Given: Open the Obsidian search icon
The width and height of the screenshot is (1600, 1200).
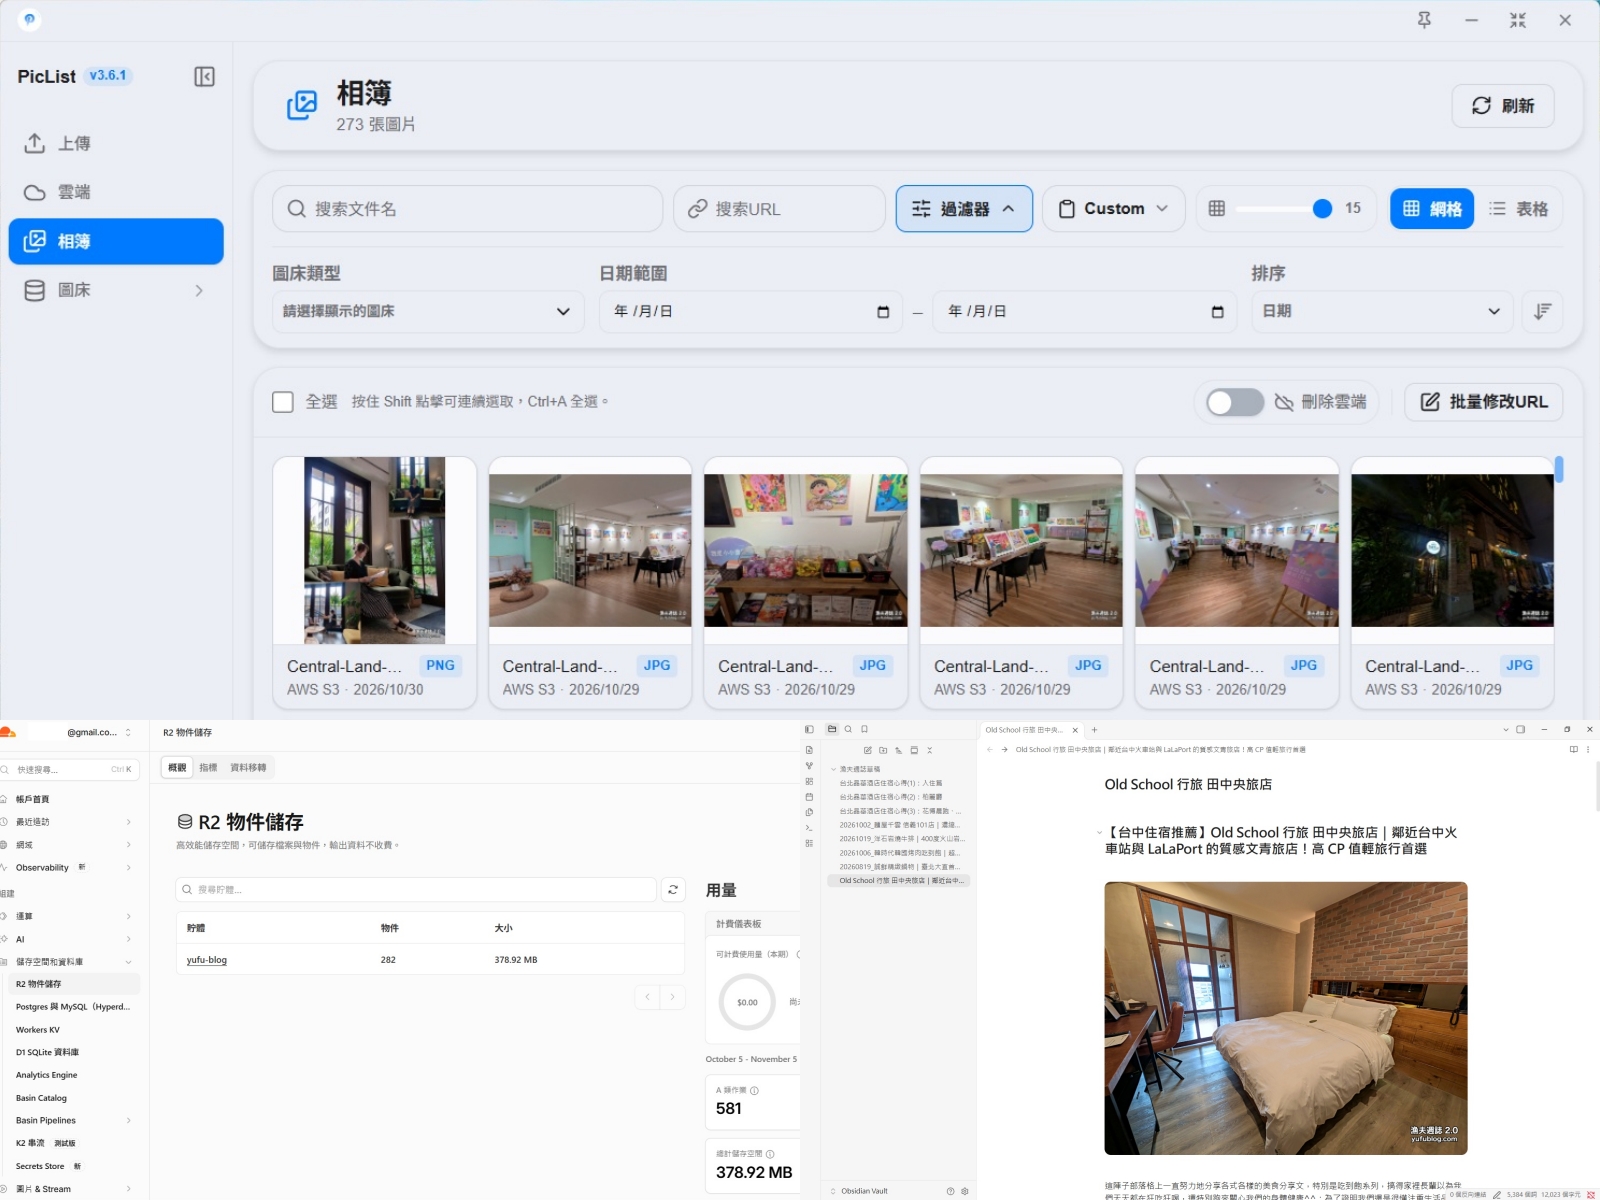Looking at the screenshot, I should pyautogui.click(x=848, y=729).
